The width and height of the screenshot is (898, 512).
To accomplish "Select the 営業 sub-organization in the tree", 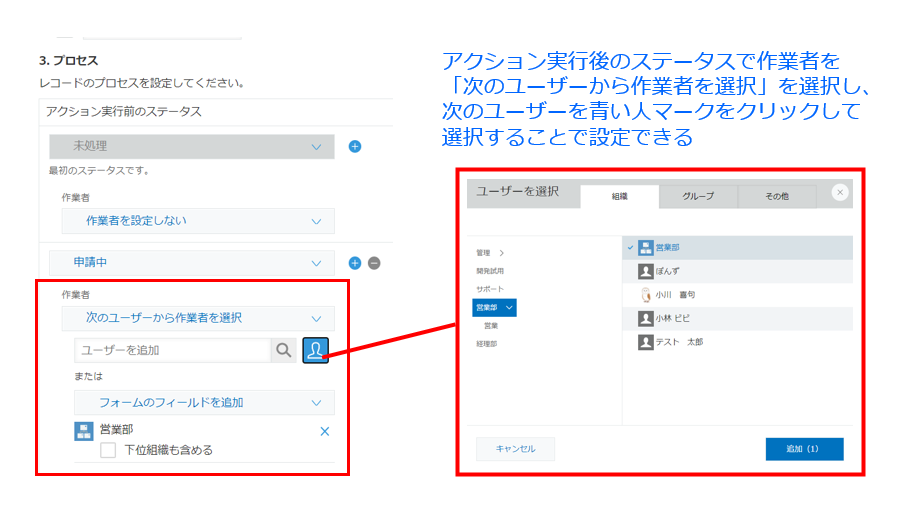I will (x=491, y=326).
